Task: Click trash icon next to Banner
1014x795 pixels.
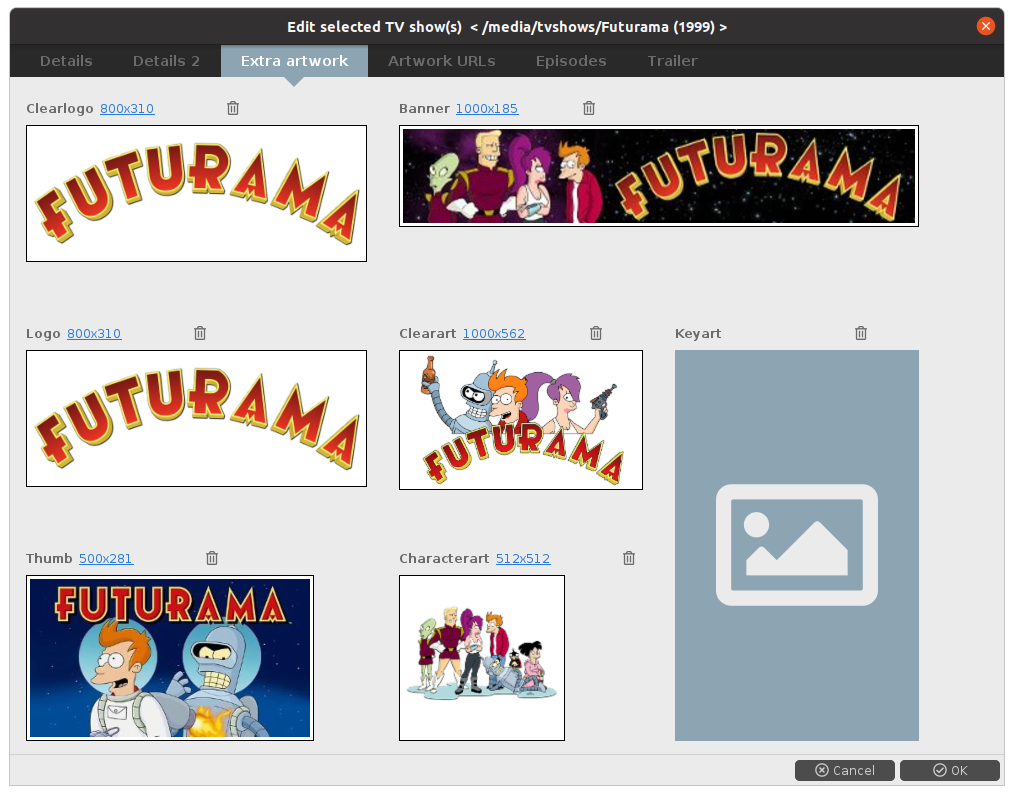Action: (x=589, y=108)
